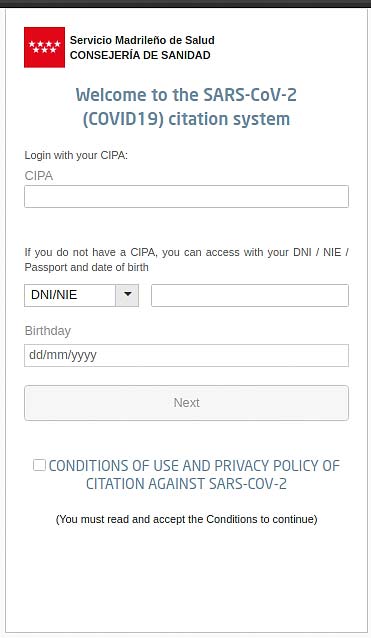The height and width of the screenshot is (638, 371).
Task: Tick the conditions of use acceptance checkbox
Action: [39, 465]
